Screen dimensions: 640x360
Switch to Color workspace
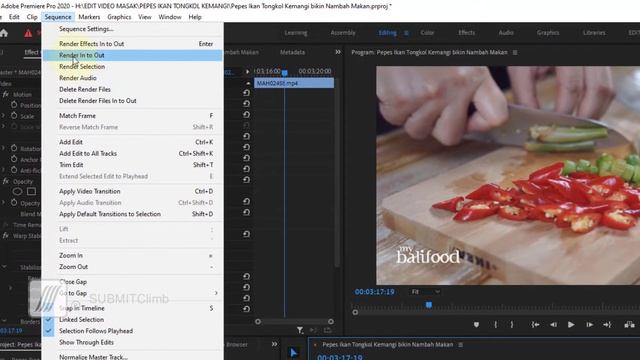[427, 33]
